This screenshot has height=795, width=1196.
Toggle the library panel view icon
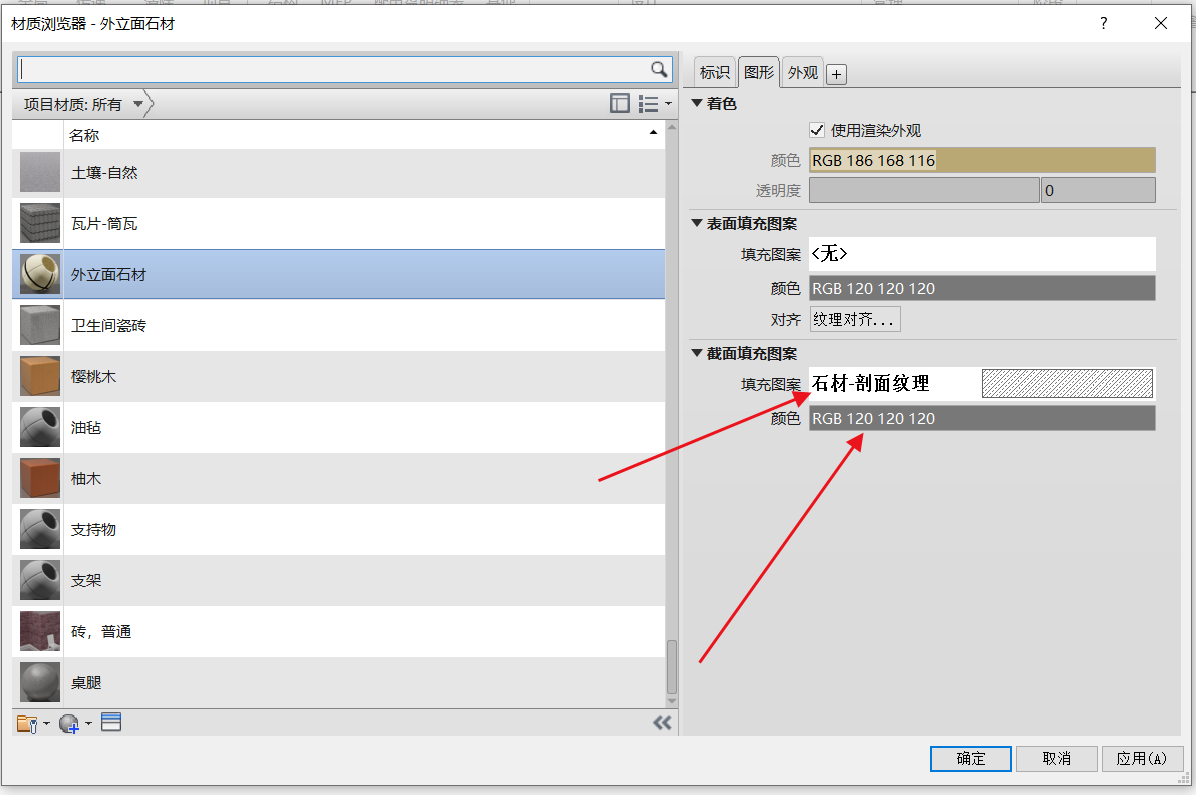[x=620, y=103]
